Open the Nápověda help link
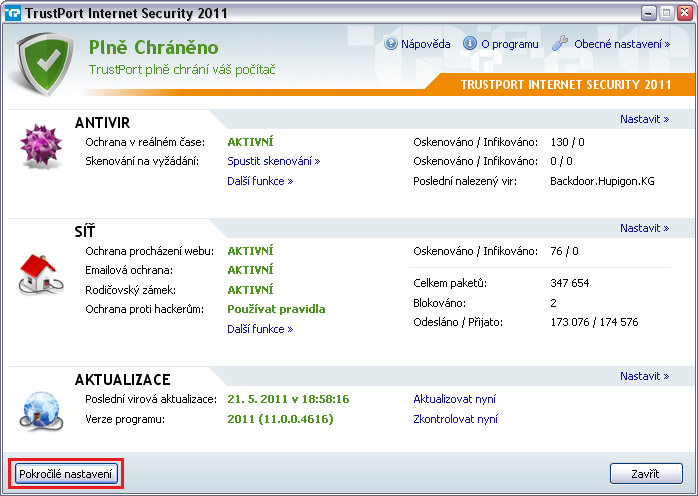The width and height of the screenshot is (698, 496). [x=426, y=44]
